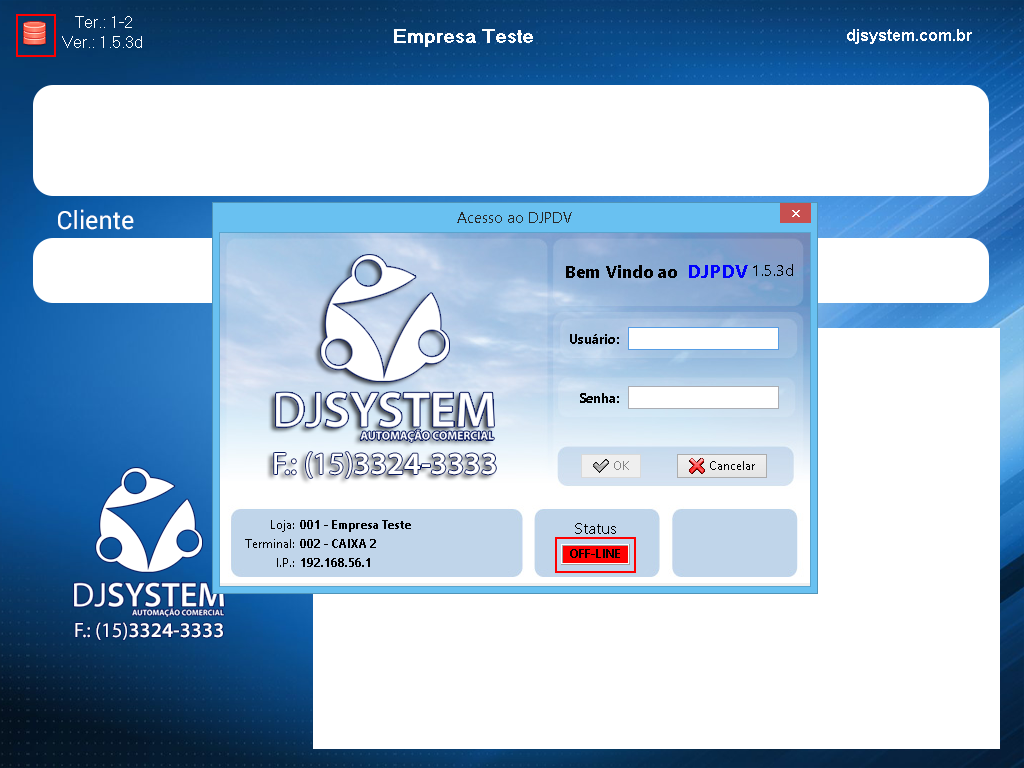Click the Ver.: 1.5.3d version text

(x=102, y=42)
